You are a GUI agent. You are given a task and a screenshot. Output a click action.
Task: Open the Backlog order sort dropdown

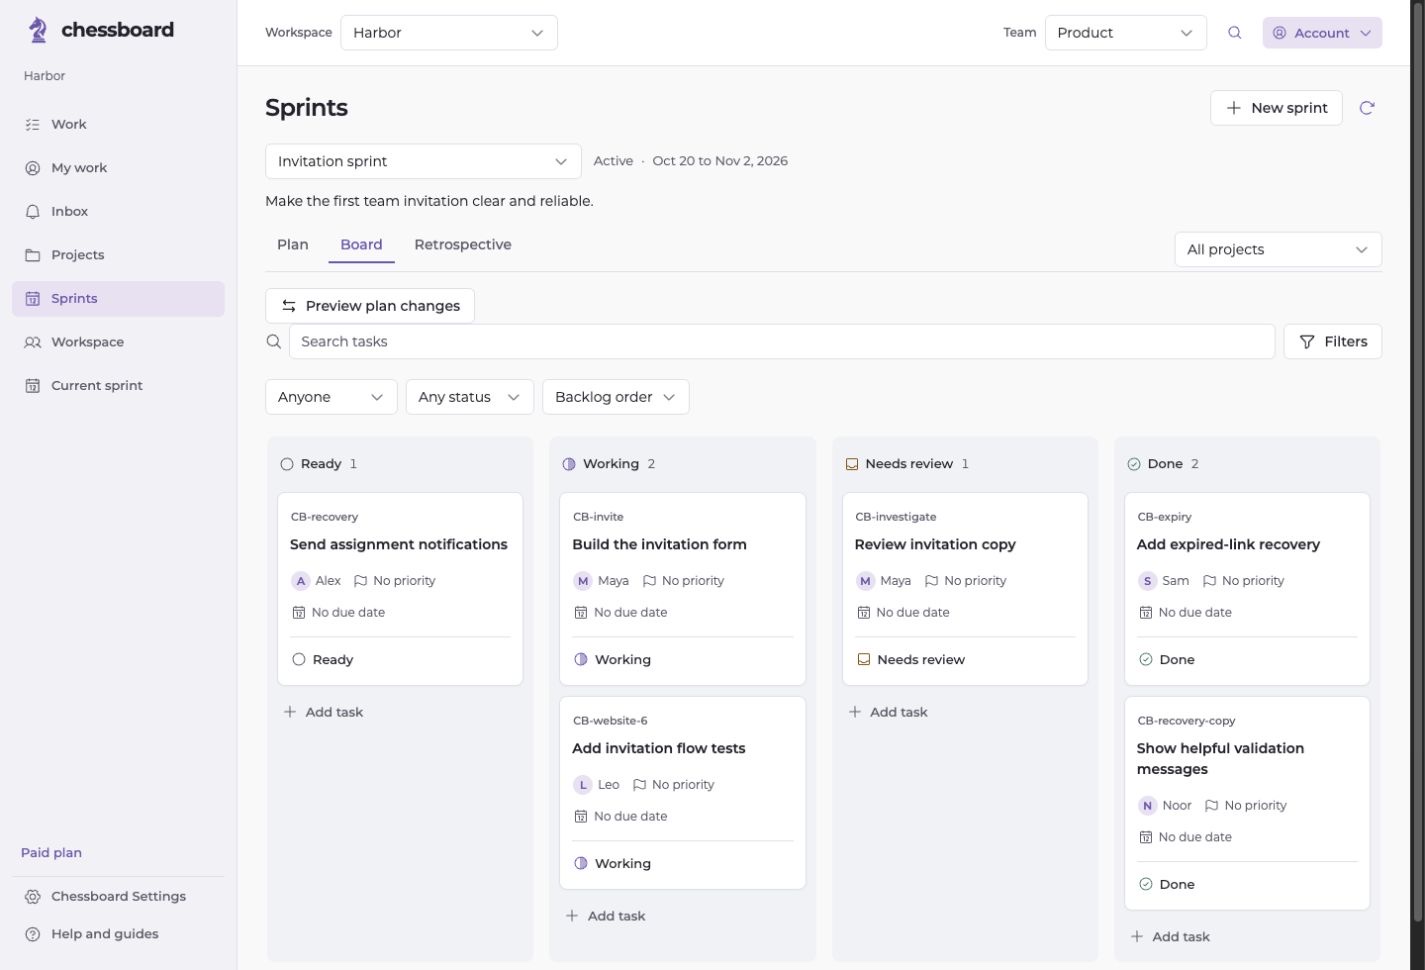pyautogui.click(x=615, y=397)
